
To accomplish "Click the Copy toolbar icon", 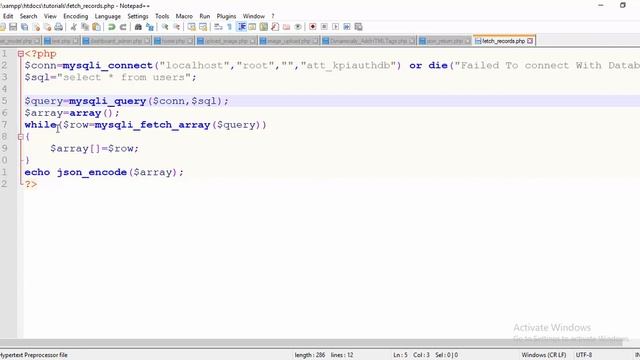I will pyautogui.click(x=85, y=27).
